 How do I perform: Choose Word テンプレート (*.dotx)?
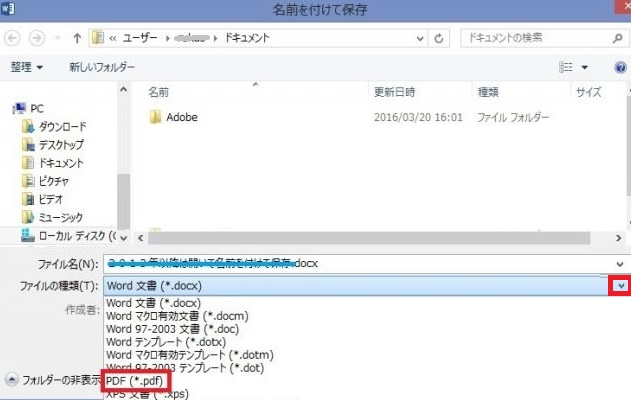pos(166,342)
